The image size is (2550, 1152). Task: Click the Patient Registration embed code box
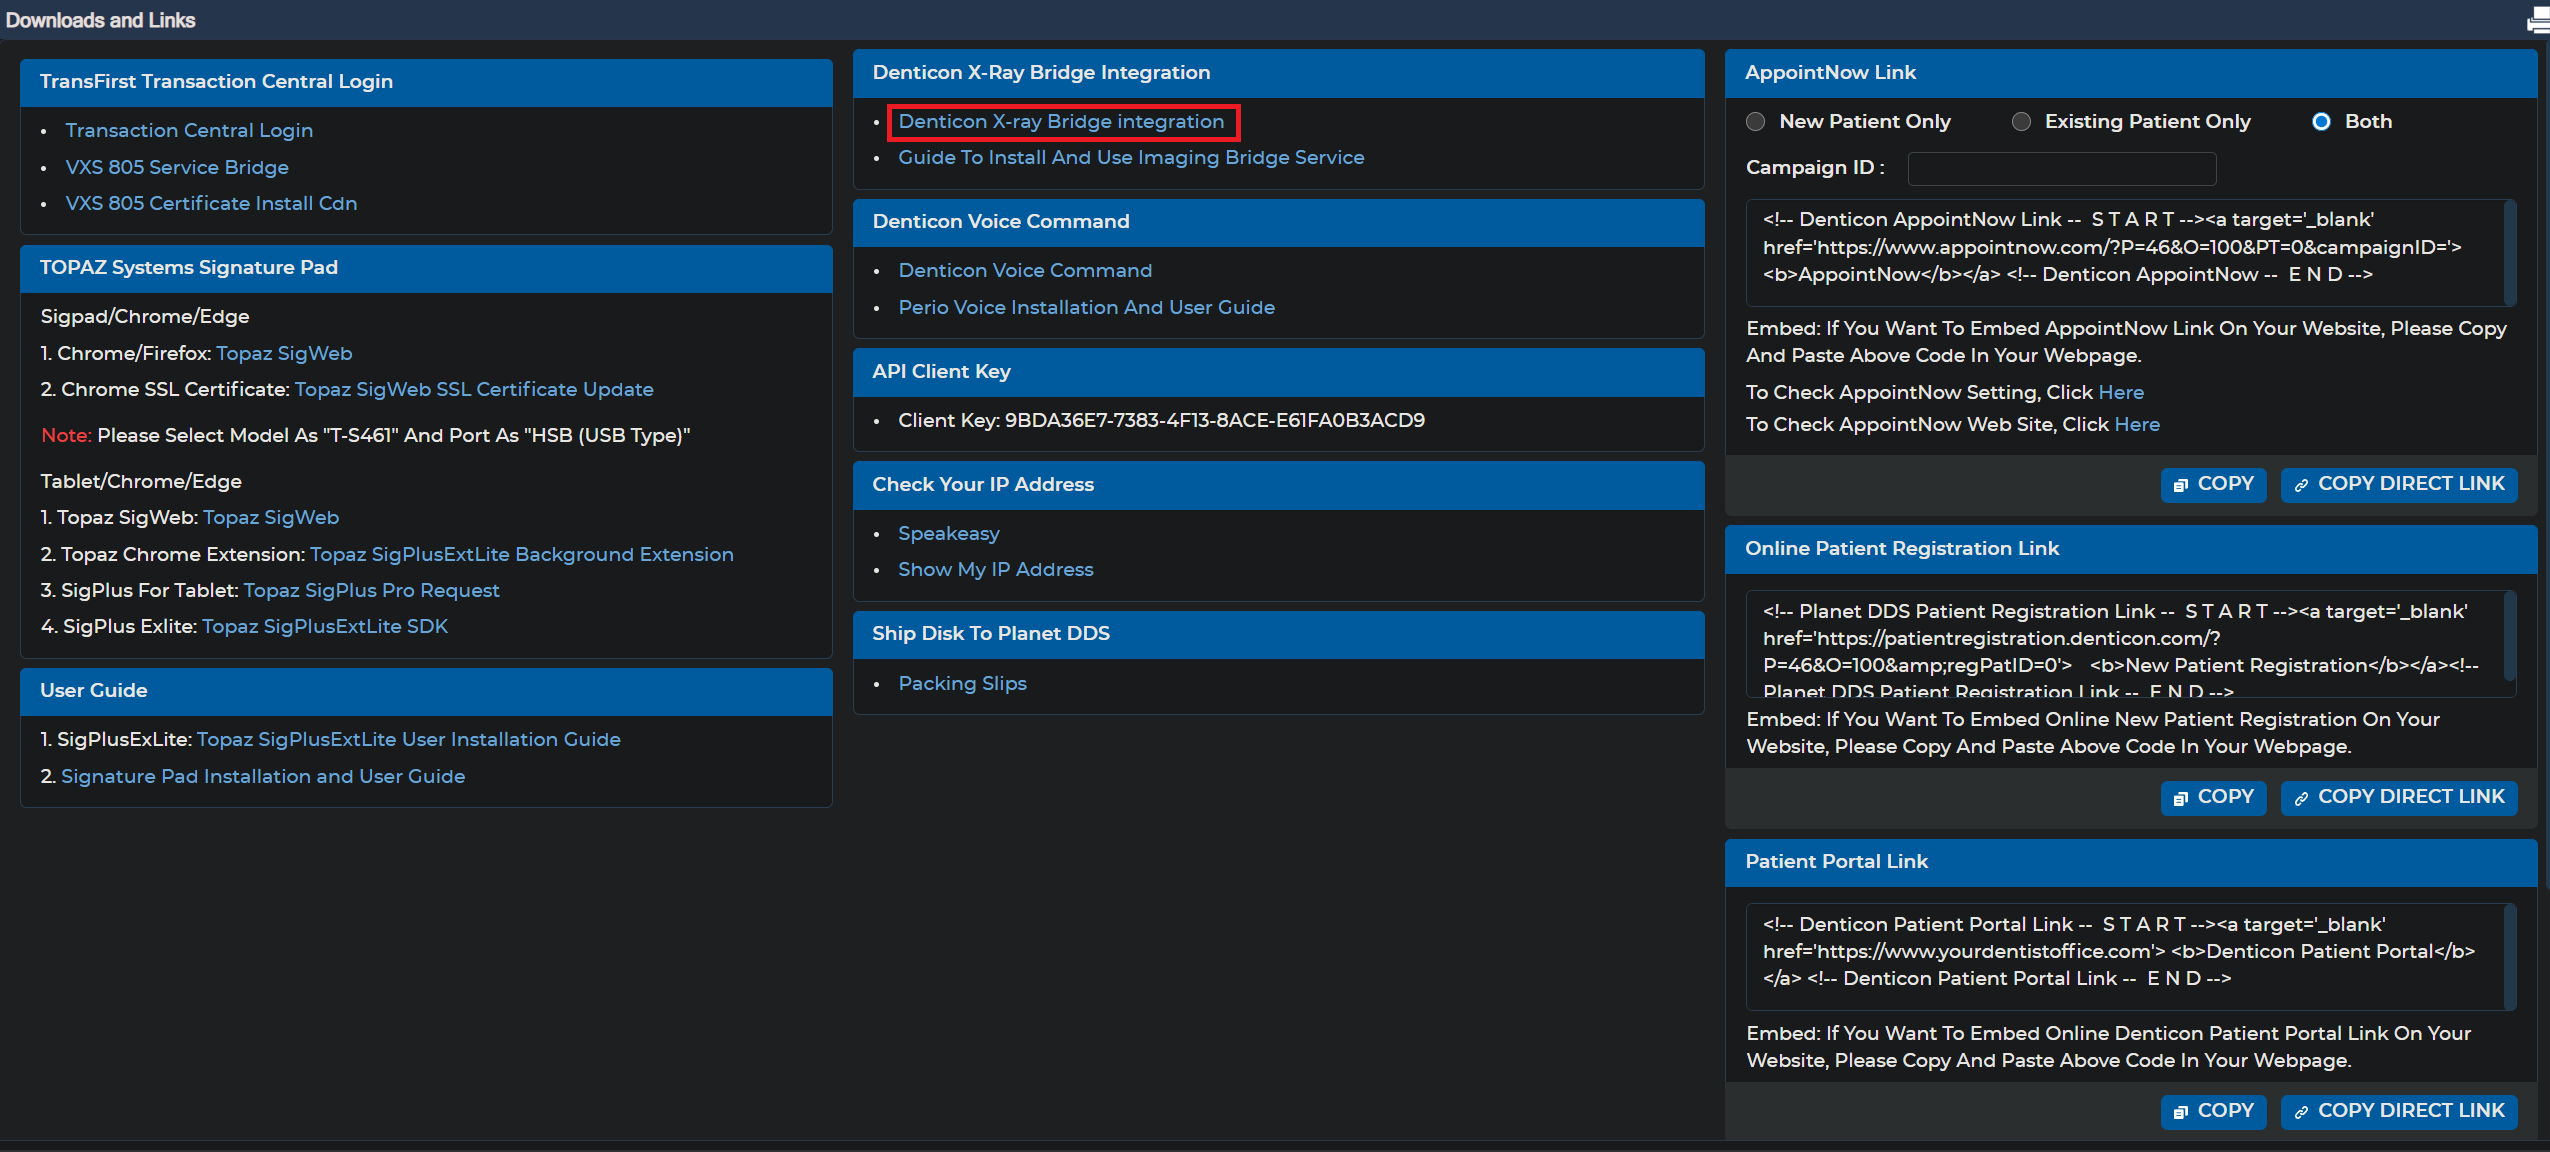2130,644
